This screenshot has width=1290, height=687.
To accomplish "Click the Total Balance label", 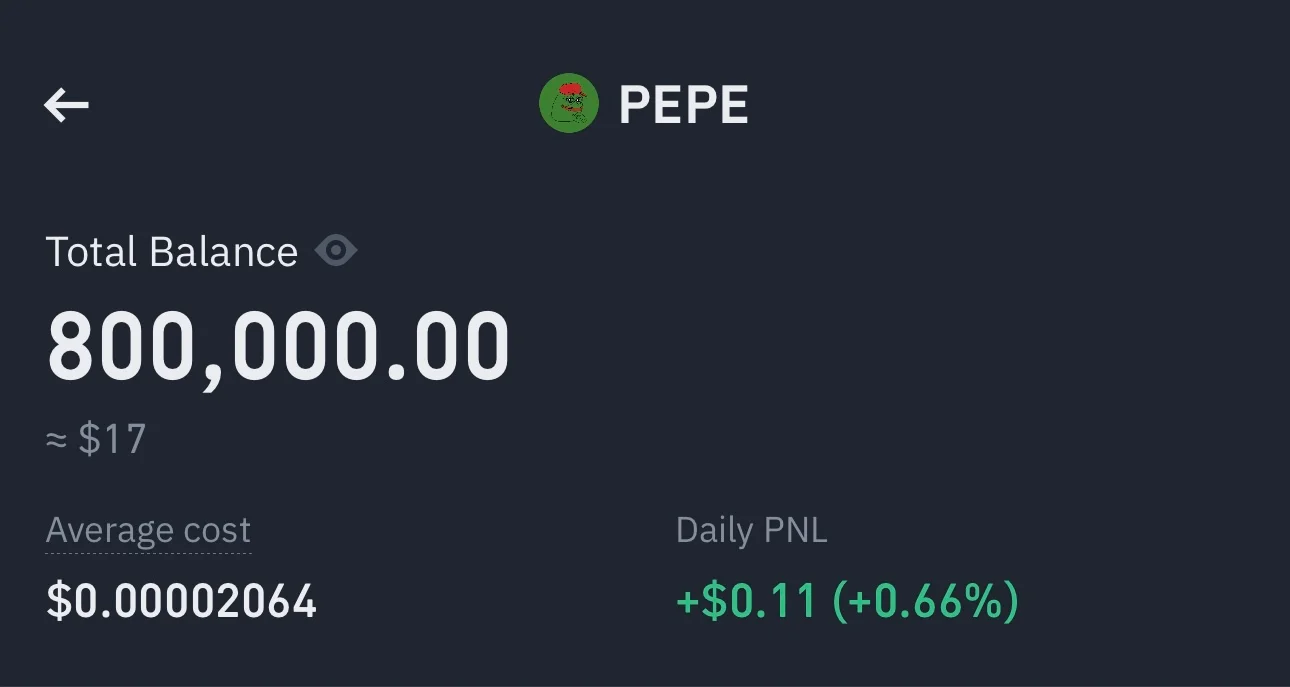I will tap(172, 252).
